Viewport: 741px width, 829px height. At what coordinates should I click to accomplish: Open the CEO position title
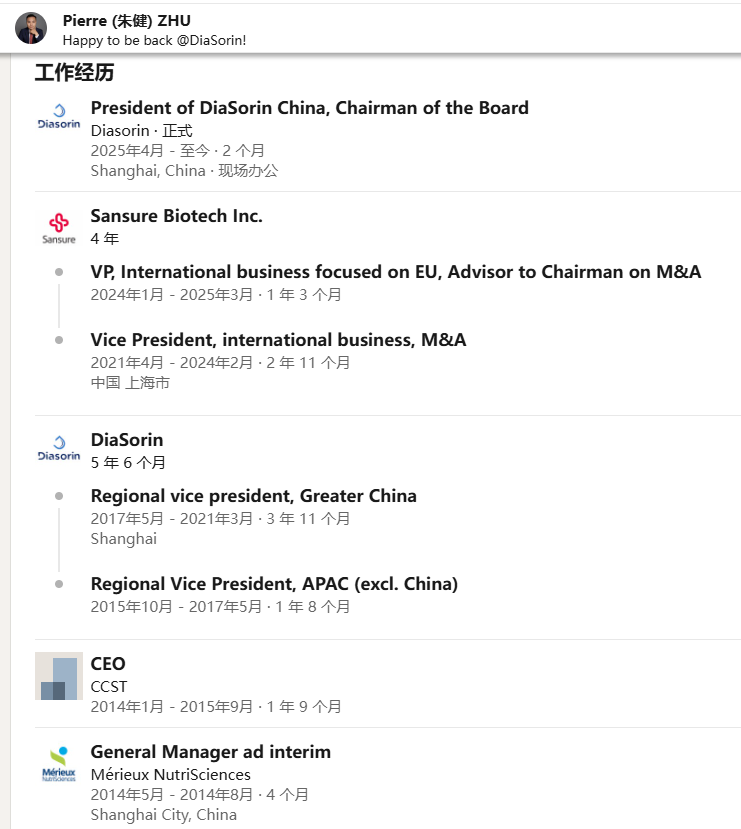coord(108,664)
